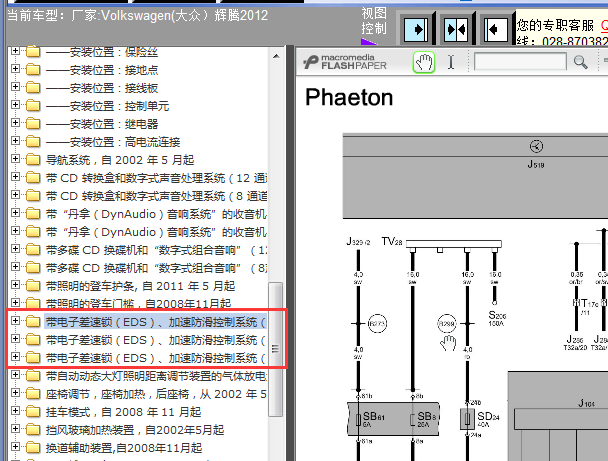This screenshot has width=608, height=461.
Task: Select 安装位置：控制单元 tree item
Action: [107, 106]
